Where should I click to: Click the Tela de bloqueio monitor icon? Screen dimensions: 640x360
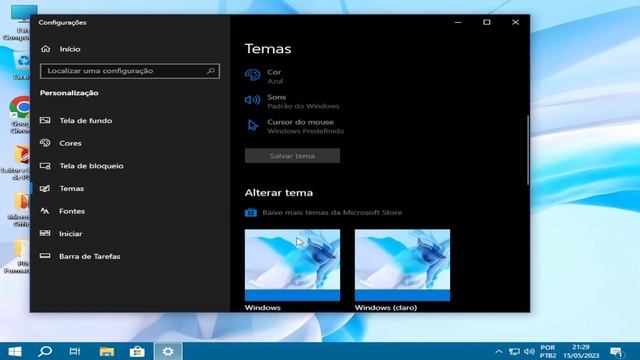pos(45,166)
